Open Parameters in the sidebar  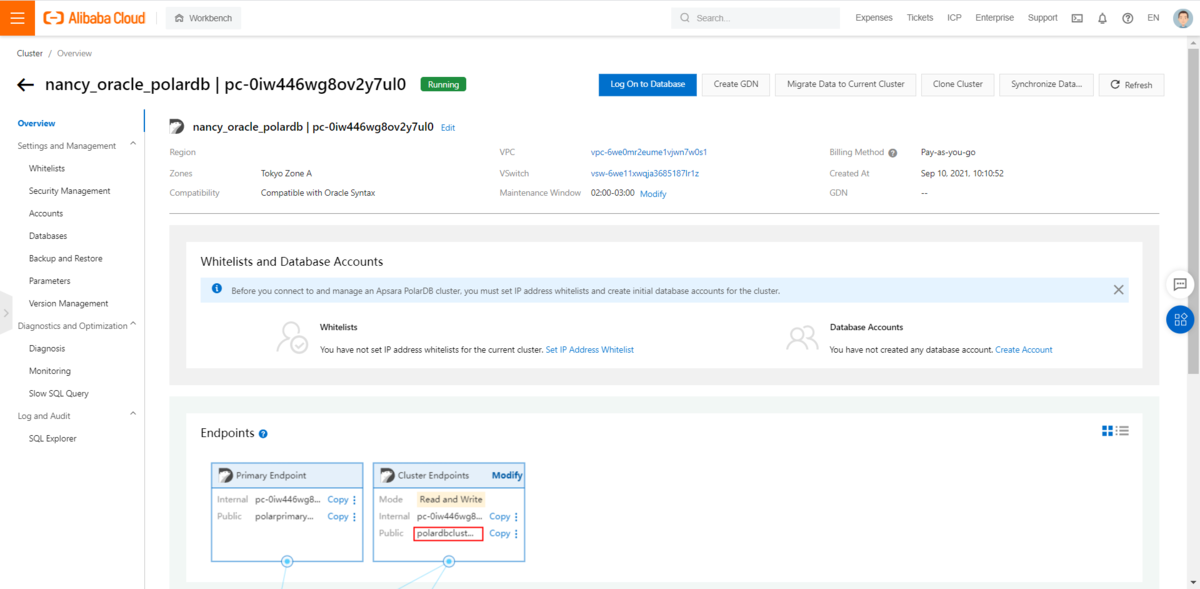pyautogui.click(x=50, y=281)
